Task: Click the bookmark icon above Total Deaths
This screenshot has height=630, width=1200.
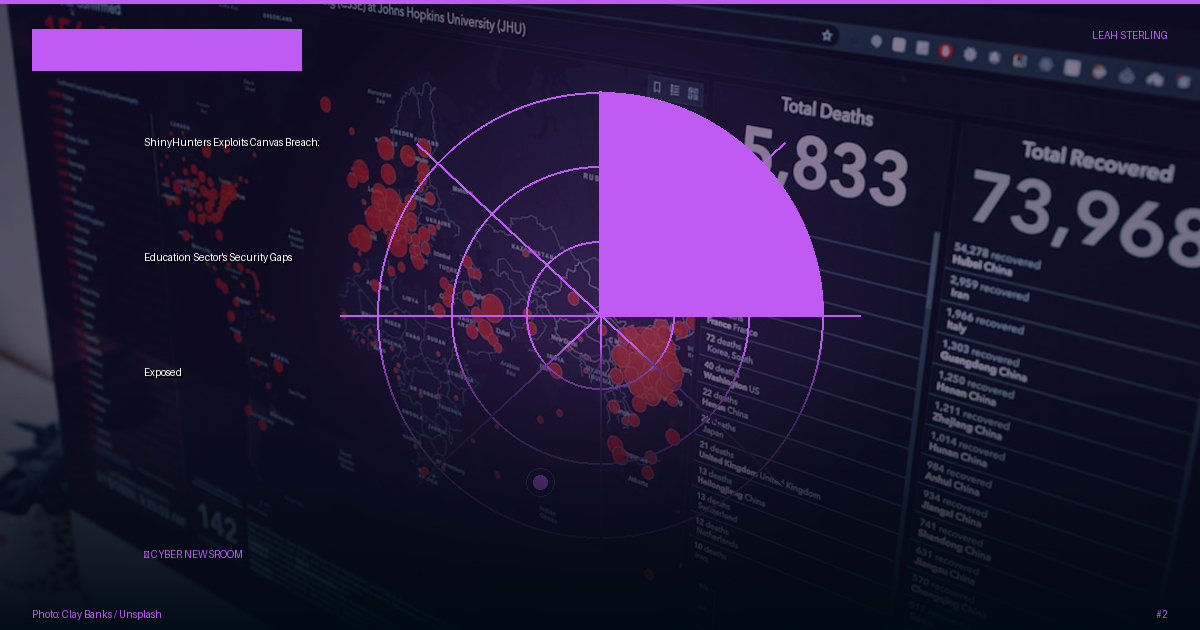Action: (657, 87)
